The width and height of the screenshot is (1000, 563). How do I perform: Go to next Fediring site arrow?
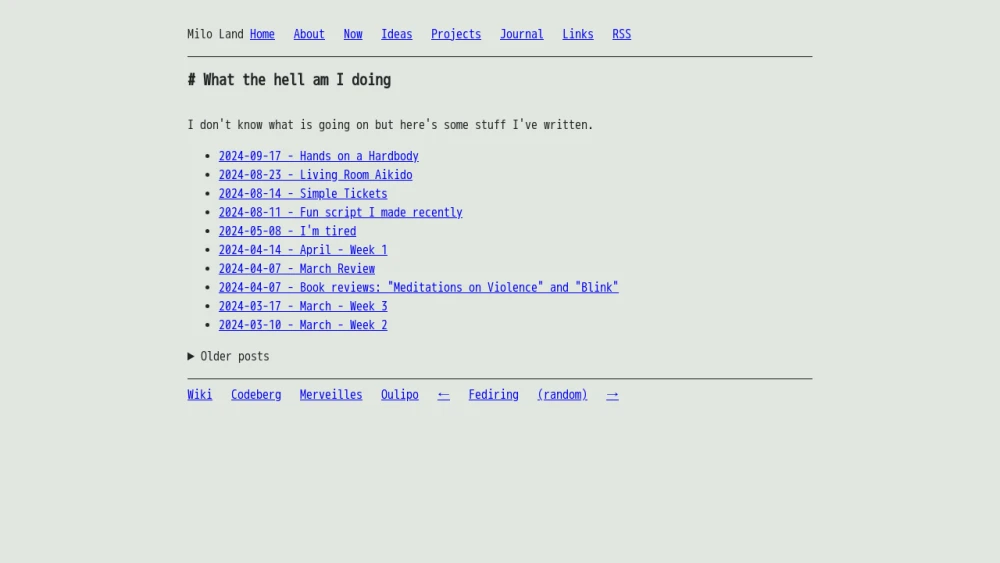click(x=612, y=395)
